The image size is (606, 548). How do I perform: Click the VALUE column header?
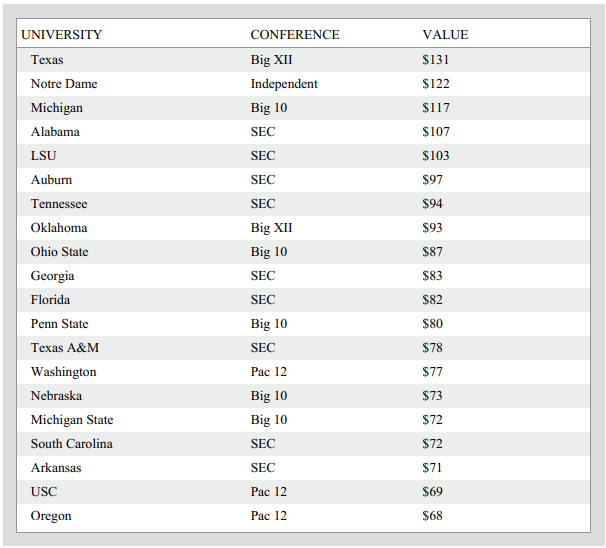445,35
